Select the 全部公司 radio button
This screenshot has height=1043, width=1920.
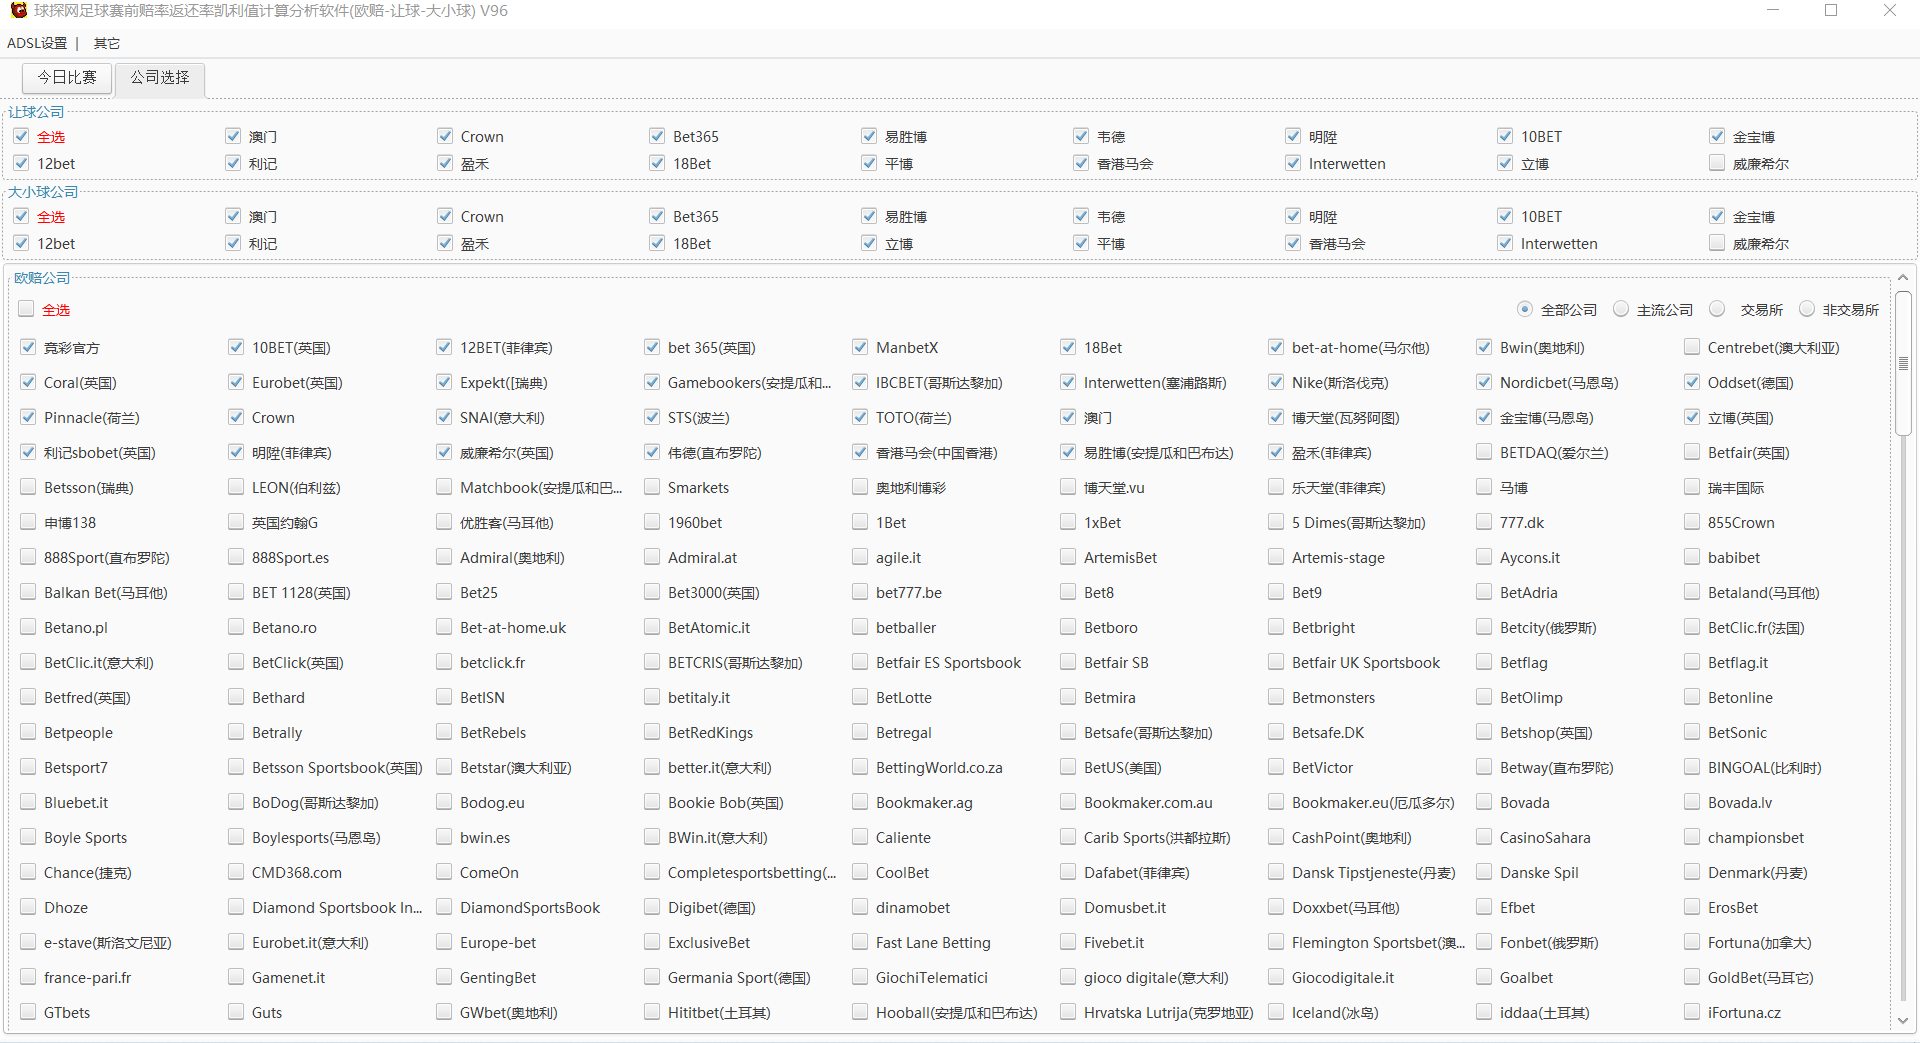(1525, 309)
